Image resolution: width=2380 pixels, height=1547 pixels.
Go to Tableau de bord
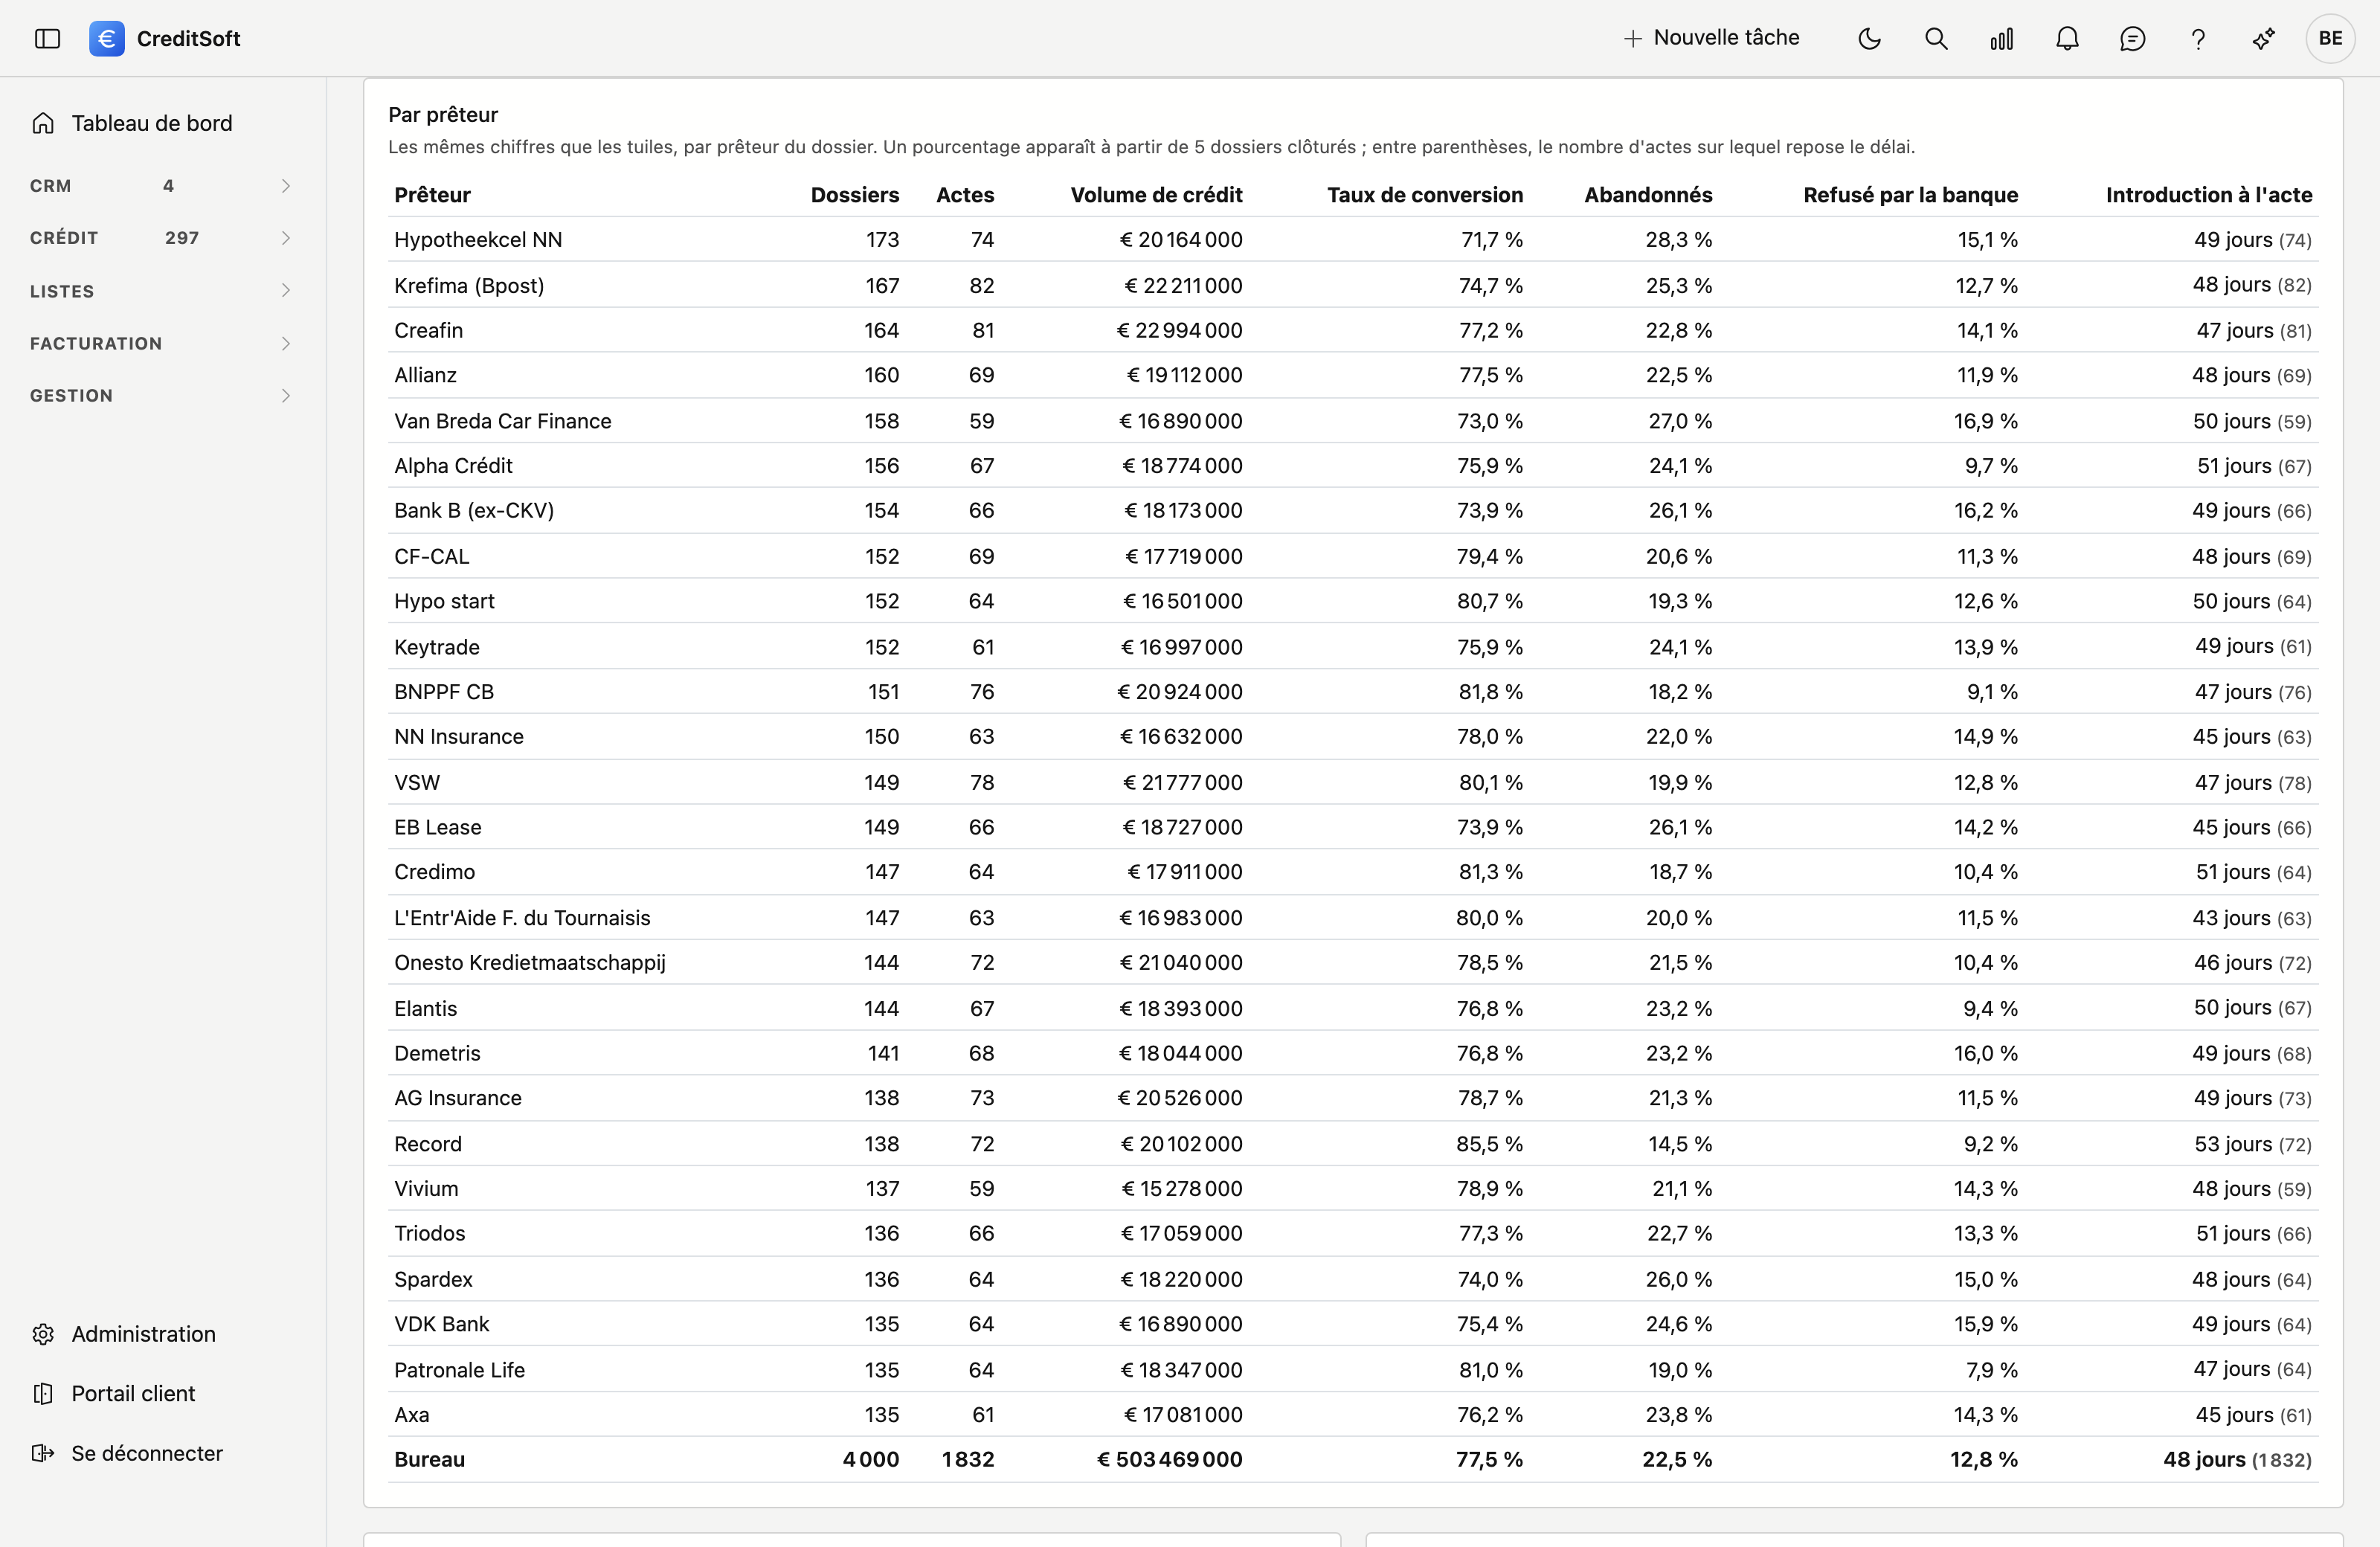[152, 123]
